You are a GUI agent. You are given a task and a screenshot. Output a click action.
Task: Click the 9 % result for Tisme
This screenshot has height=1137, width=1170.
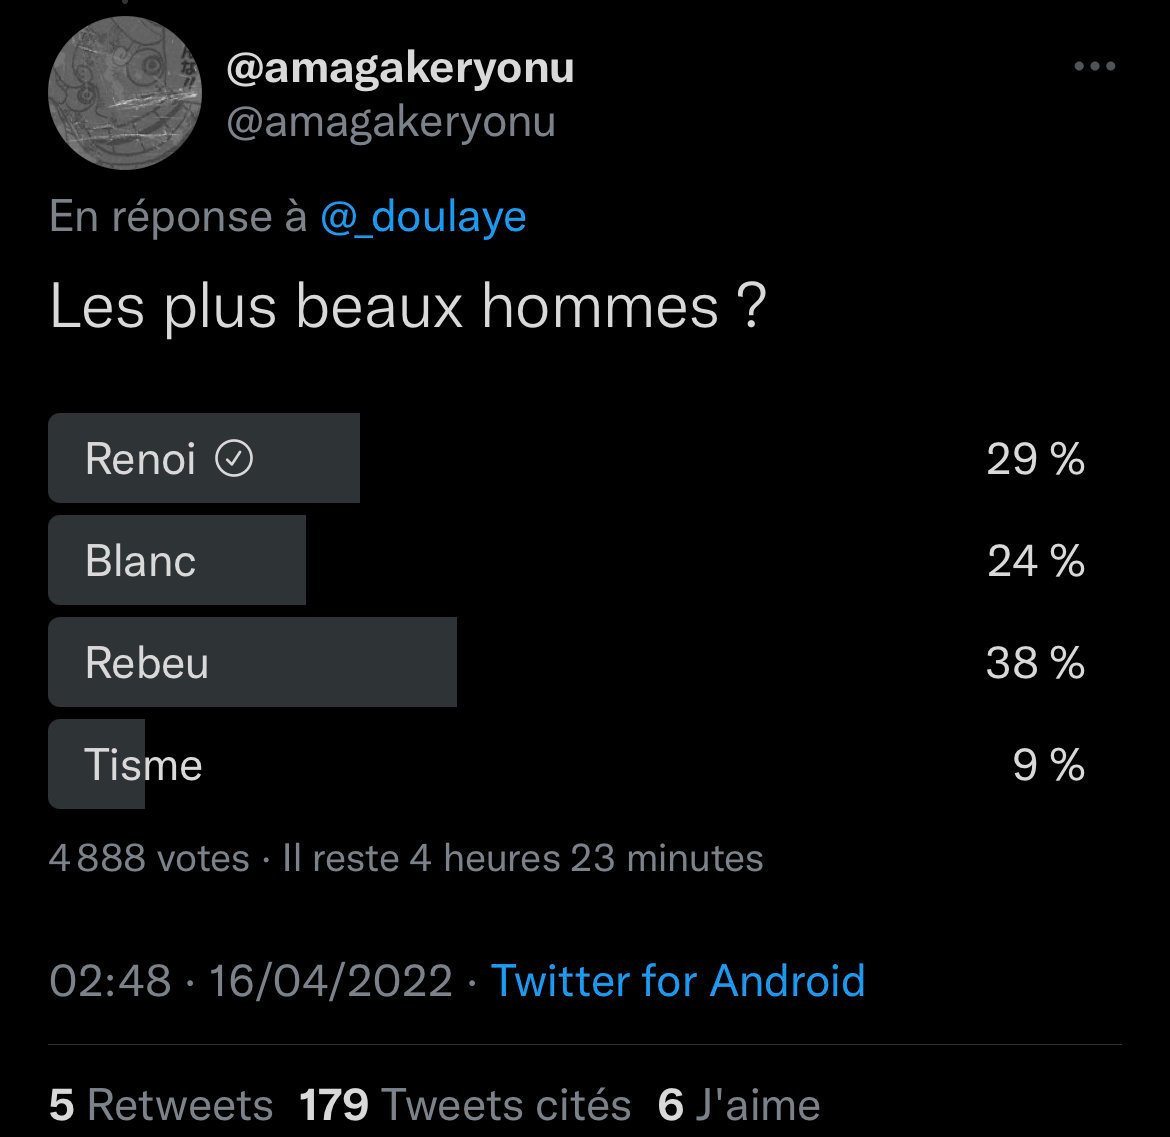[1048, 764]
